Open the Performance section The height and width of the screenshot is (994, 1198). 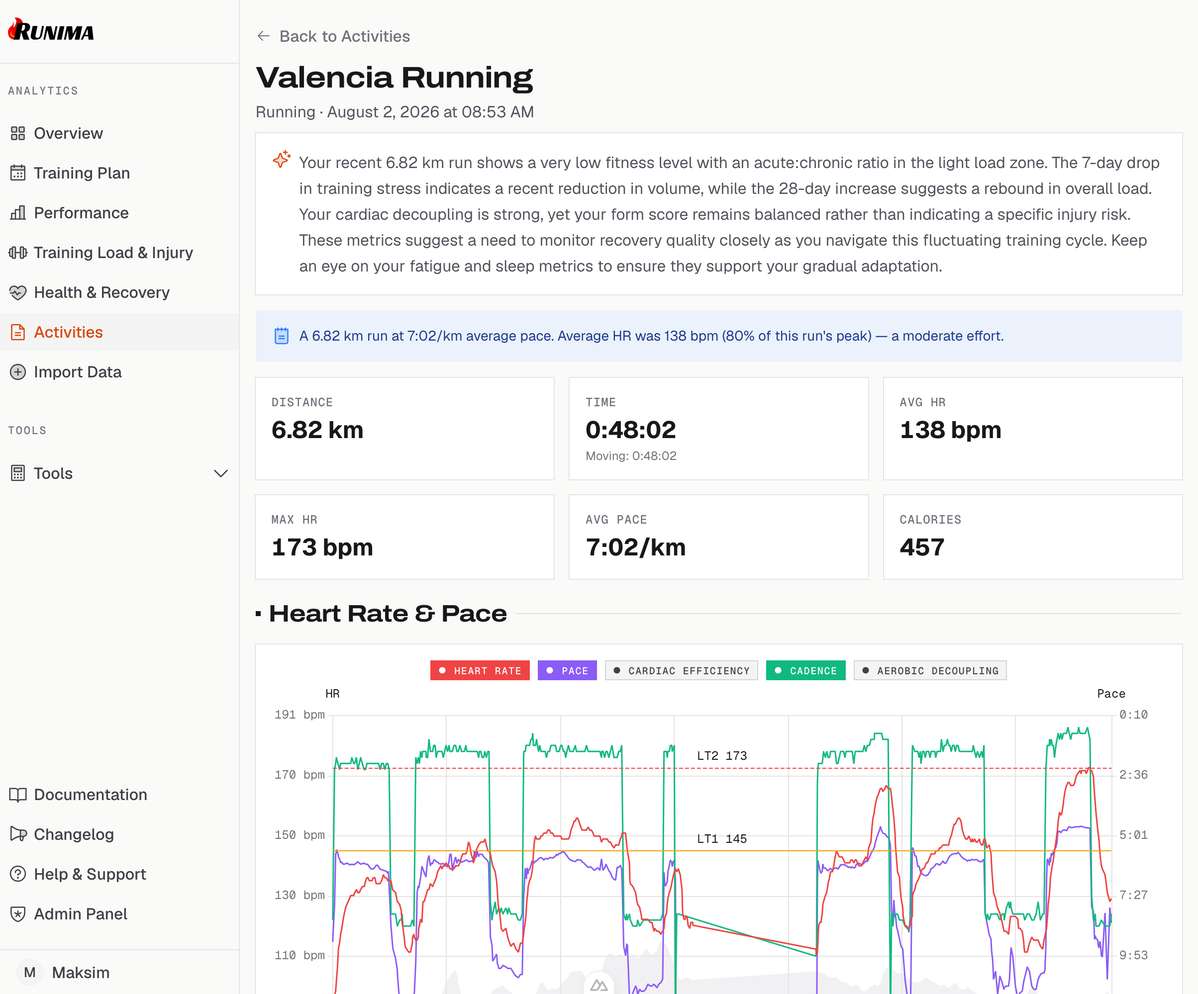click(119, 213)
